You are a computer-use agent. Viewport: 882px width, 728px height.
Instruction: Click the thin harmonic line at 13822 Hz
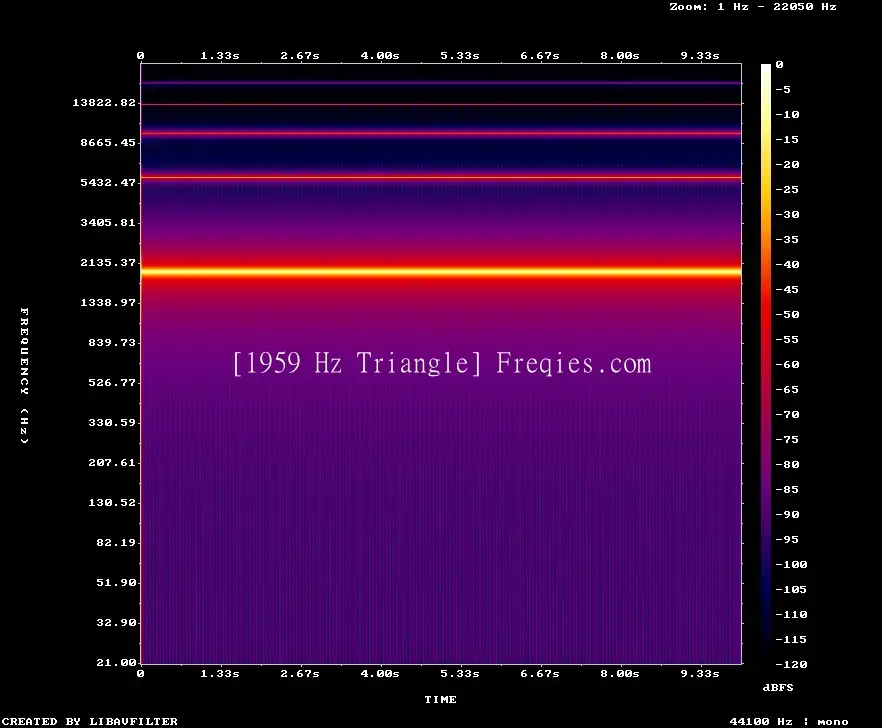coord(441,104)
